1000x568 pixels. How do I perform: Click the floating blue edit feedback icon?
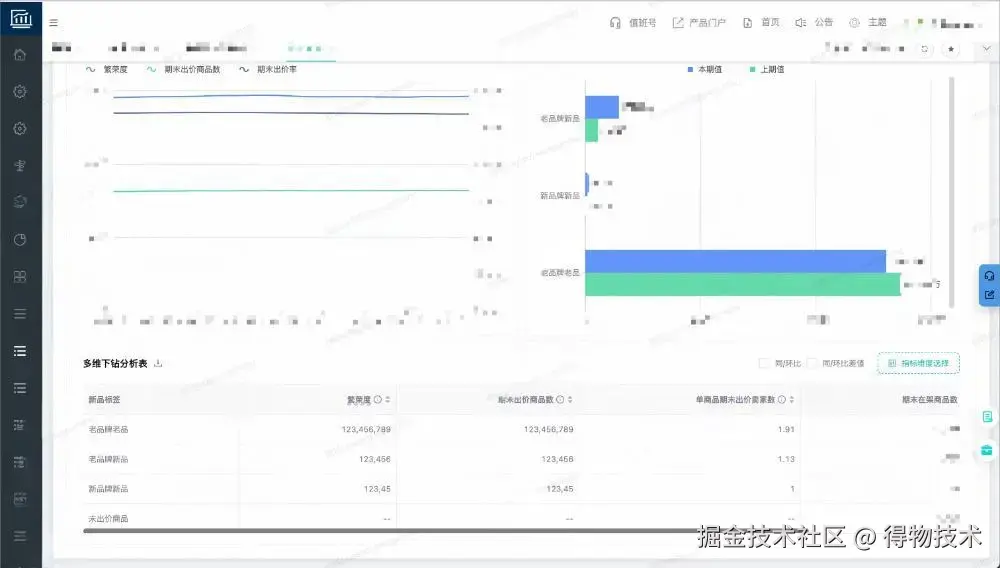coord(989,295)
